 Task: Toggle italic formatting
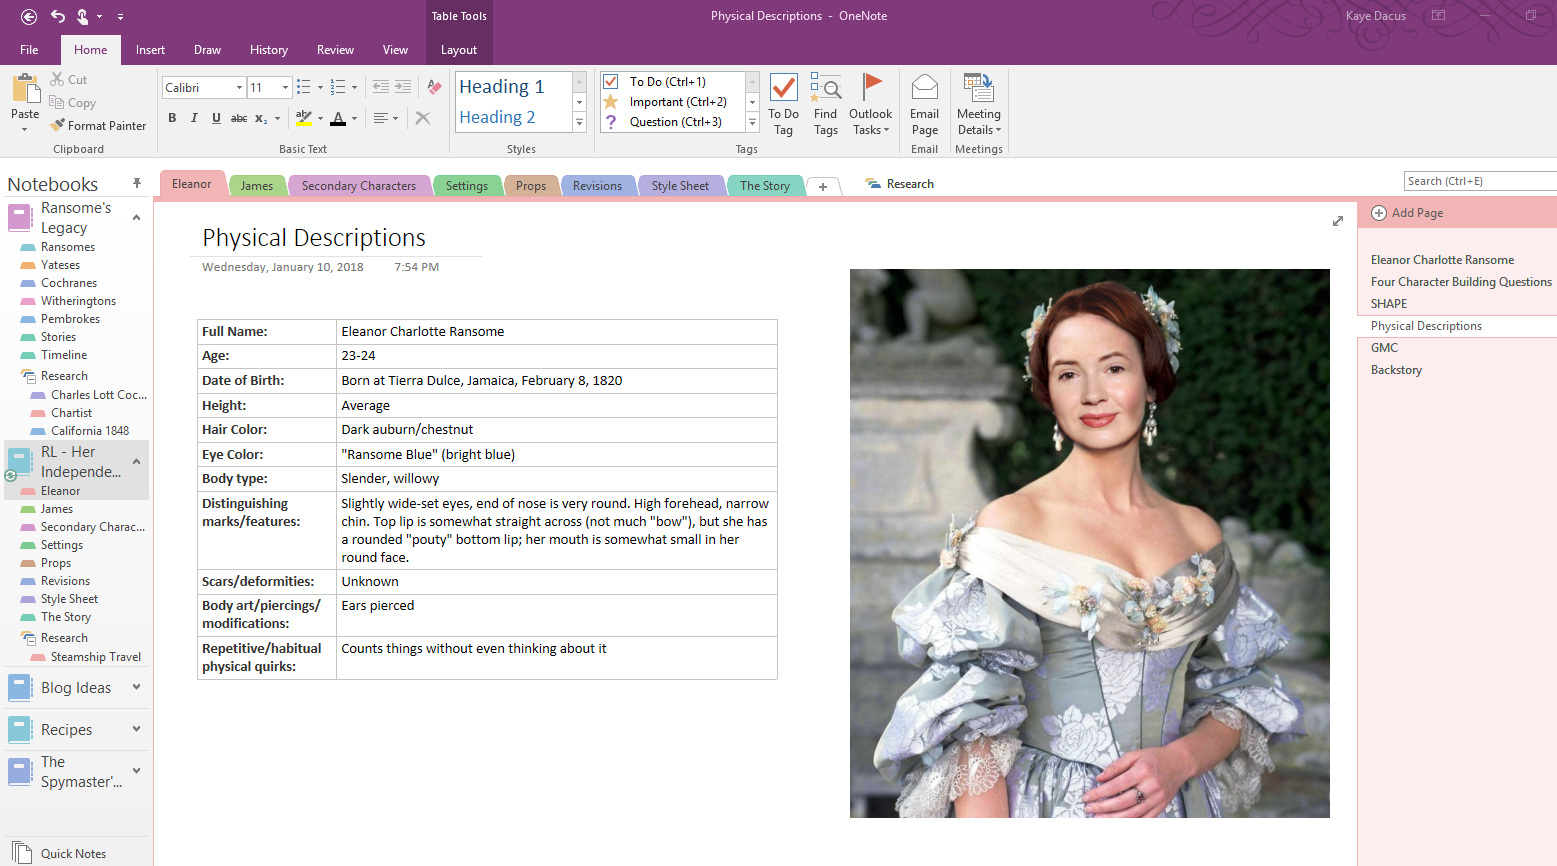point(194,118)
